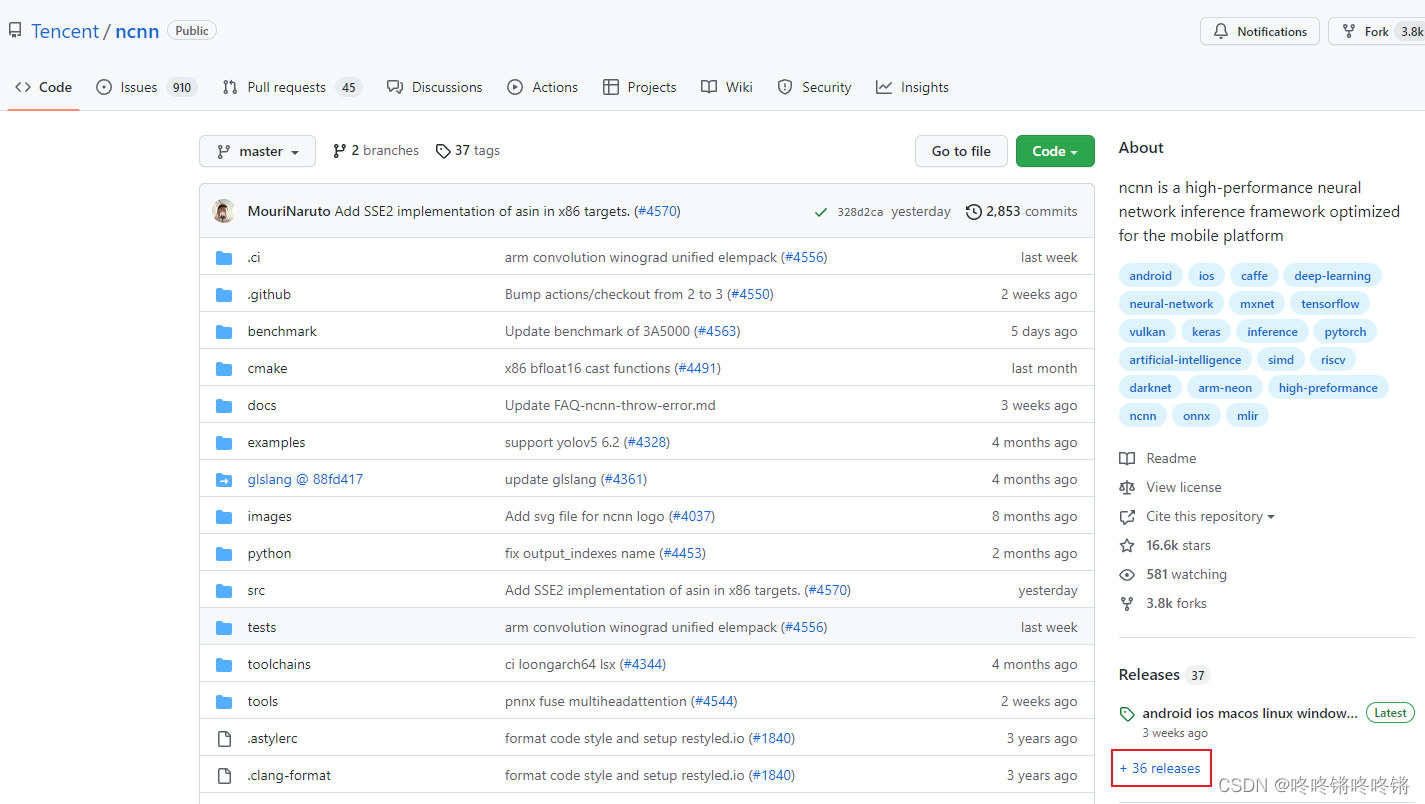Select the artificial-intelligence topic tag
The width and height of the screenshot is (1425, 804).
(1185, 360)
